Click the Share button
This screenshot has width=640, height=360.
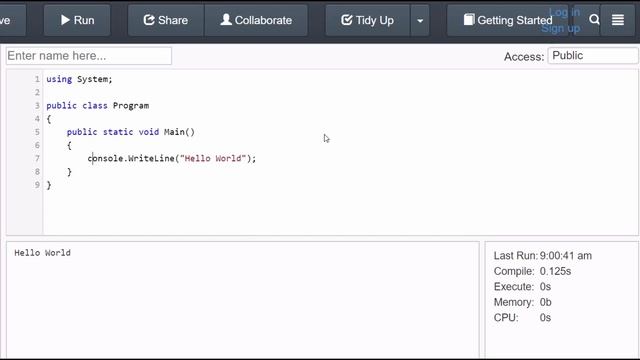tap(166, 20)
